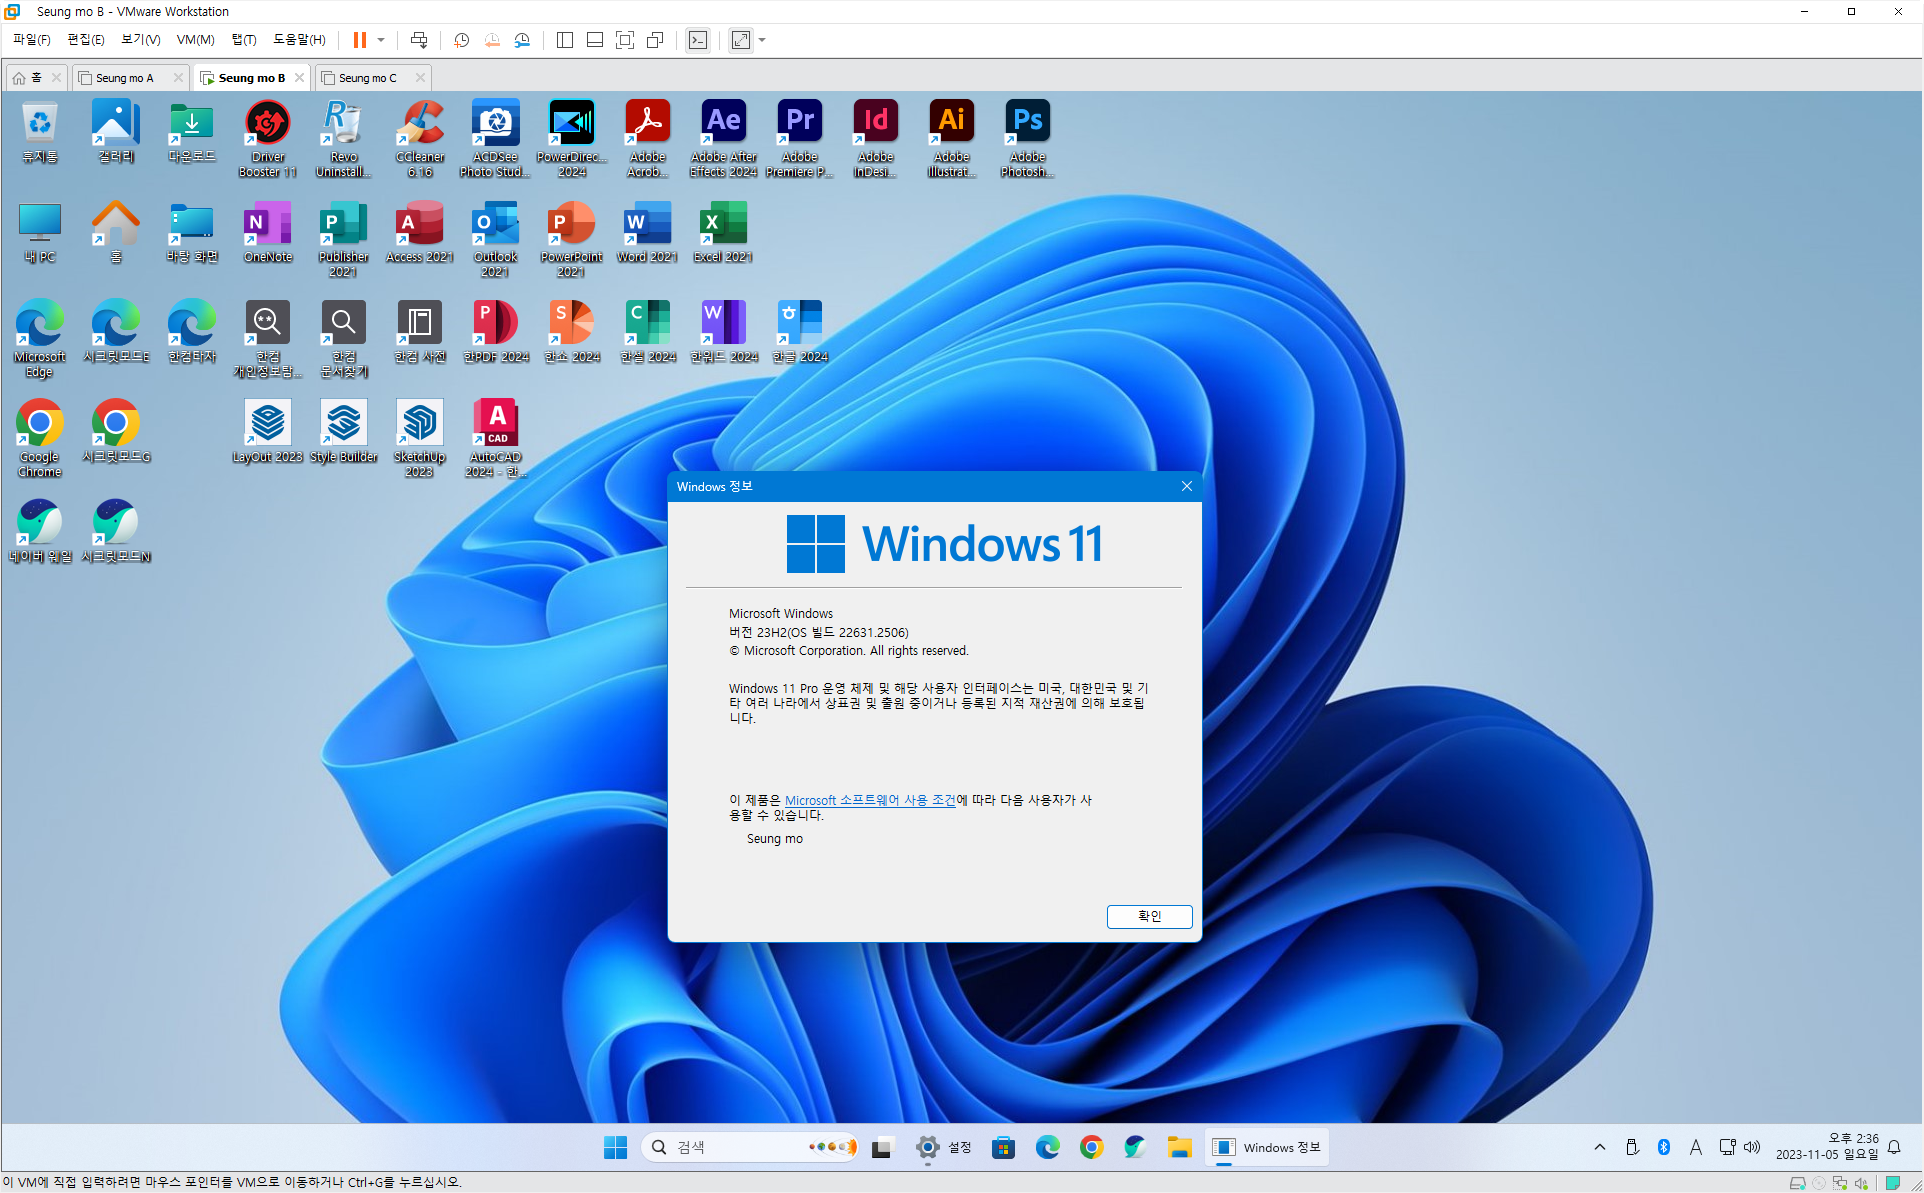Screen dimensions: 1924x1193
Task: Expand the stretch guest dropdown arrow
Action: click(x=762, y=40)
